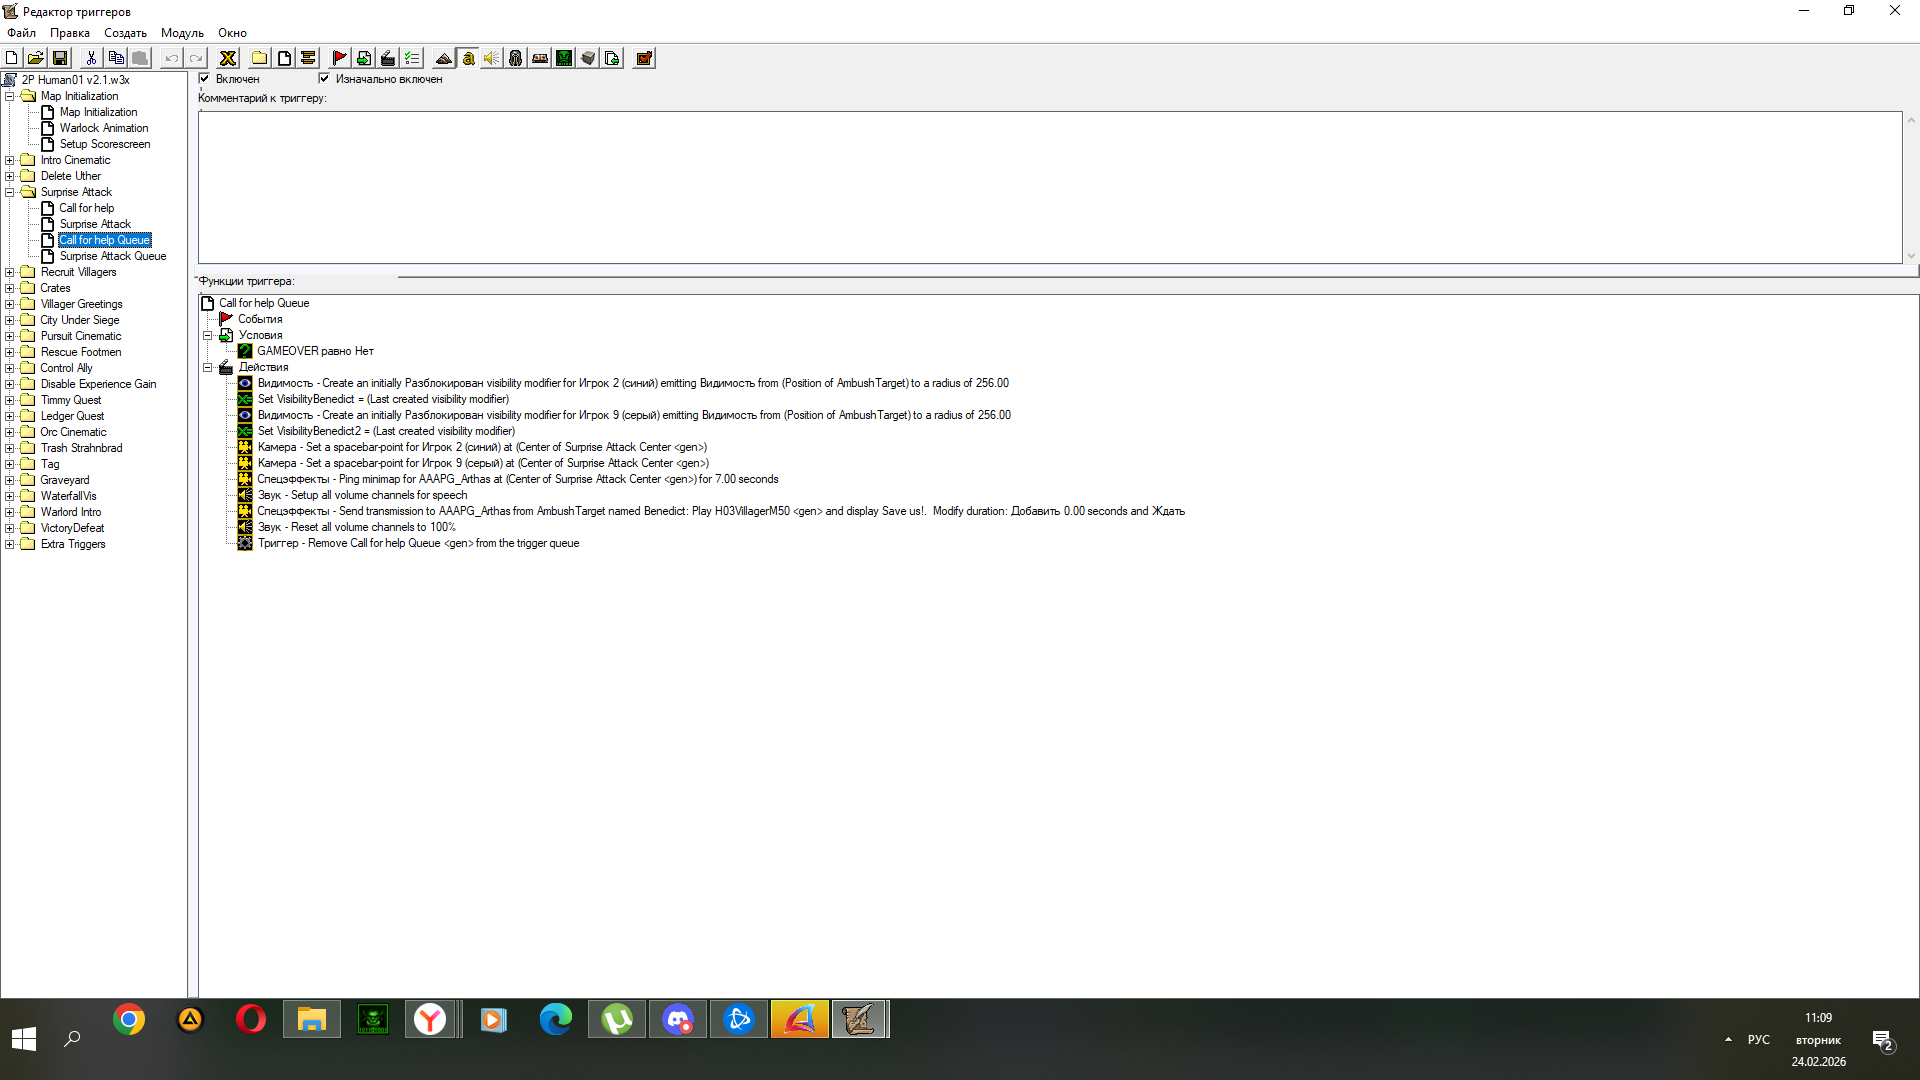Expand the Intro Cinematic folder
Screen dimensions: 1920x1080
click(10, 160)
